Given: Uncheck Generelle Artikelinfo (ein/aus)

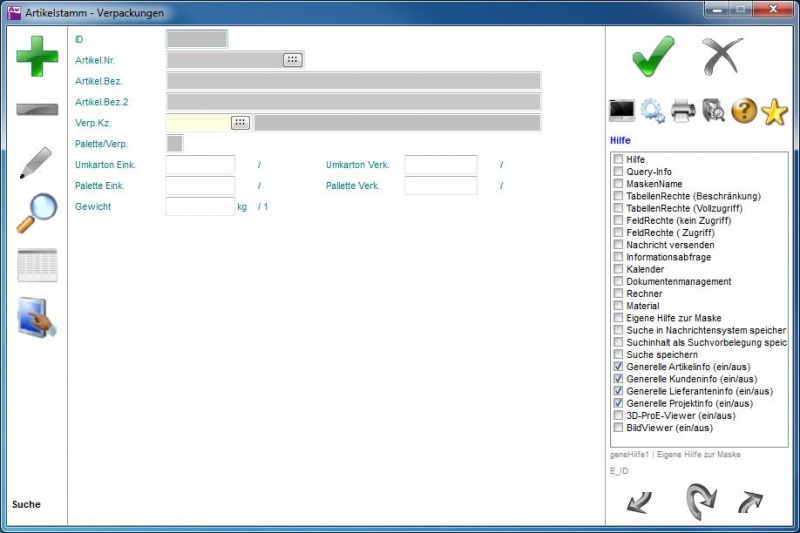Looking at the screenshot, I should (619, 367).
